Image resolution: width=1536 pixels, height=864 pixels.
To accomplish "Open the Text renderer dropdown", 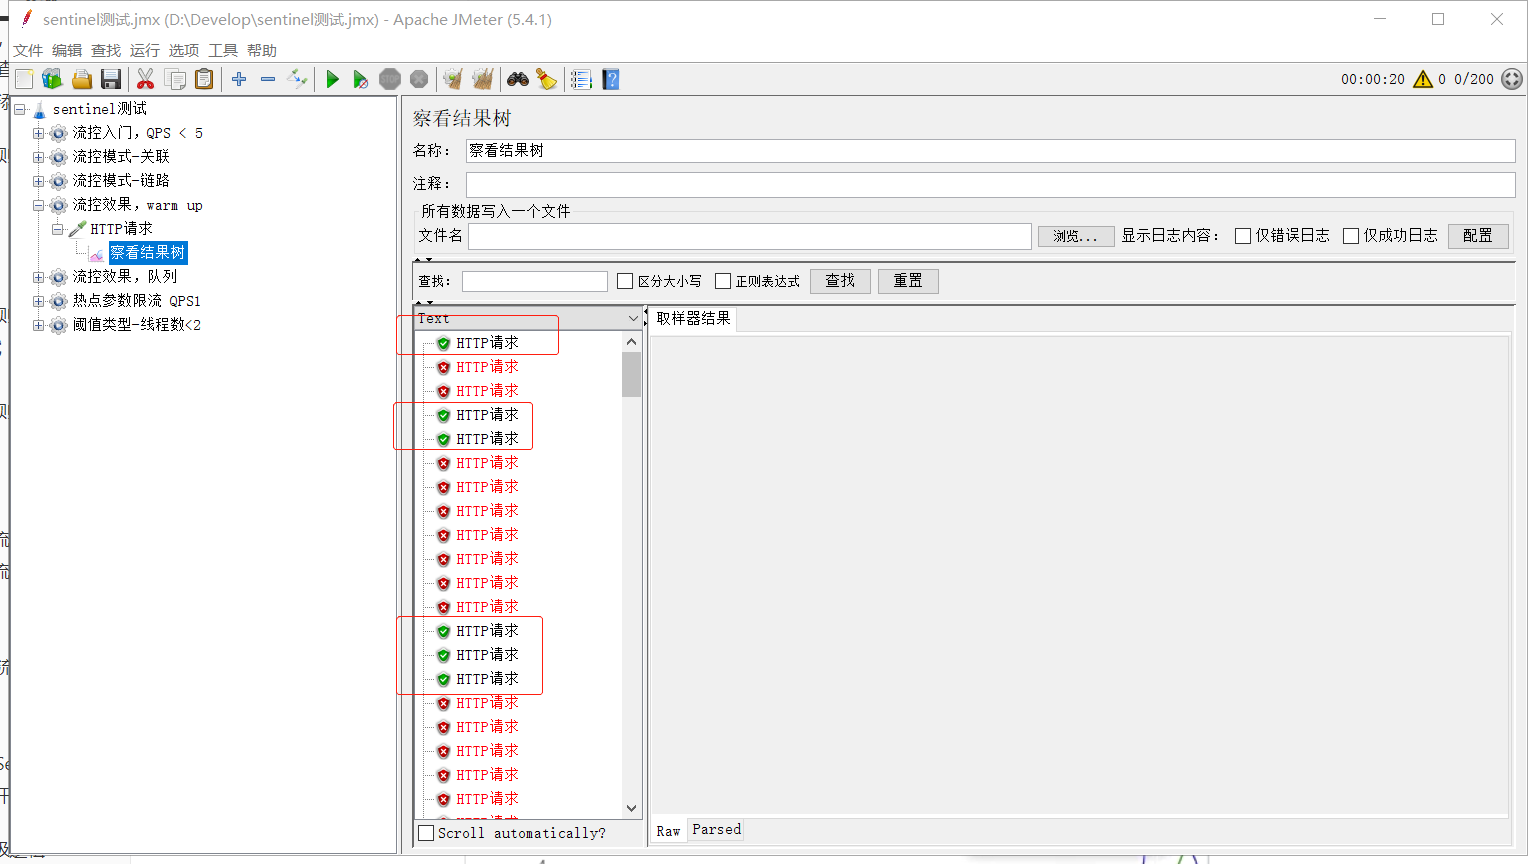I will coord(528,318).
